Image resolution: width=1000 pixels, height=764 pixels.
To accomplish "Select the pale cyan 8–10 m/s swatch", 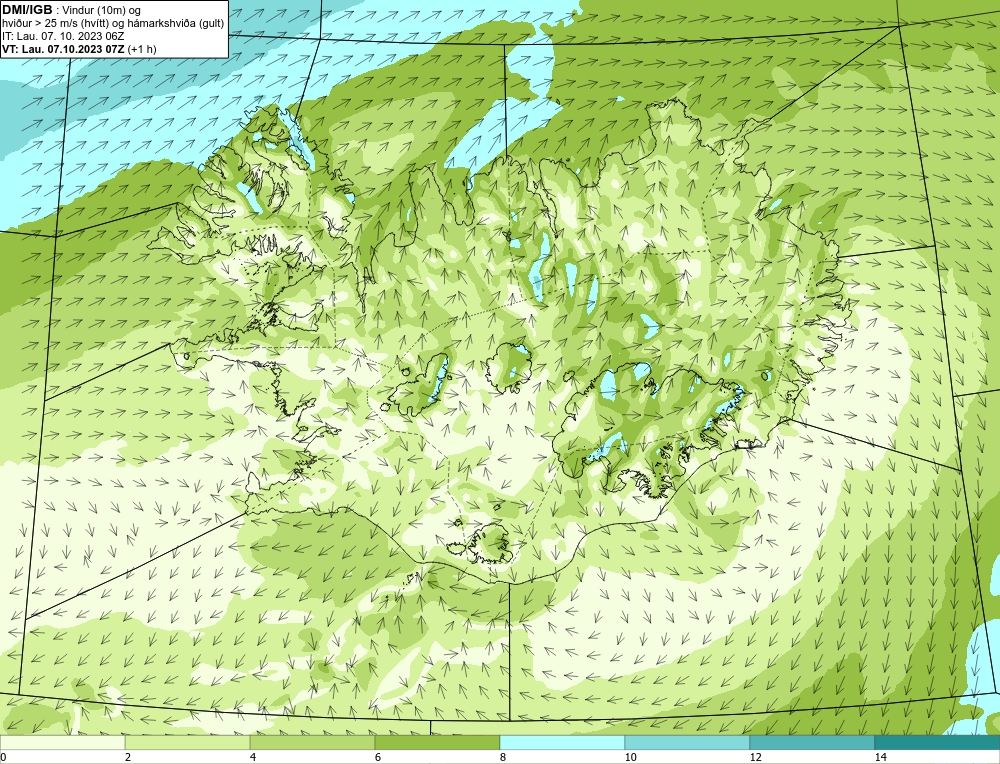I will pyautogui.click(x=562, y=742).
